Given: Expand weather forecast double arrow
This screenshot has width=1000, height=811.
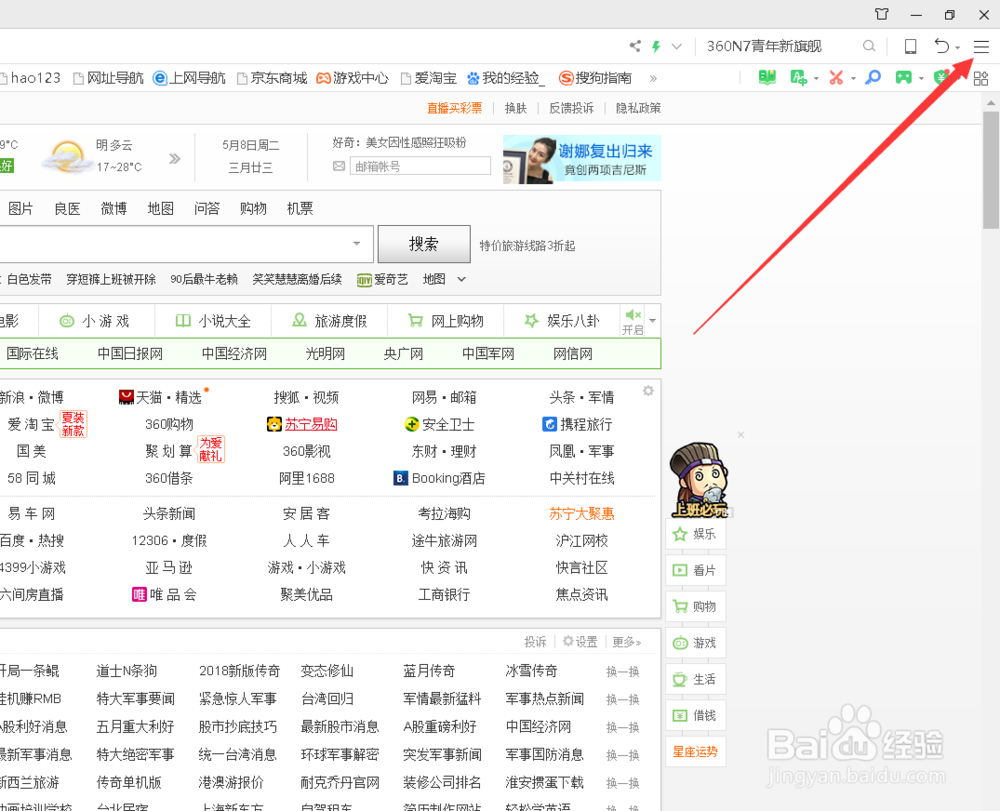Looking at the screenshot, I should (x=174, y=159).
